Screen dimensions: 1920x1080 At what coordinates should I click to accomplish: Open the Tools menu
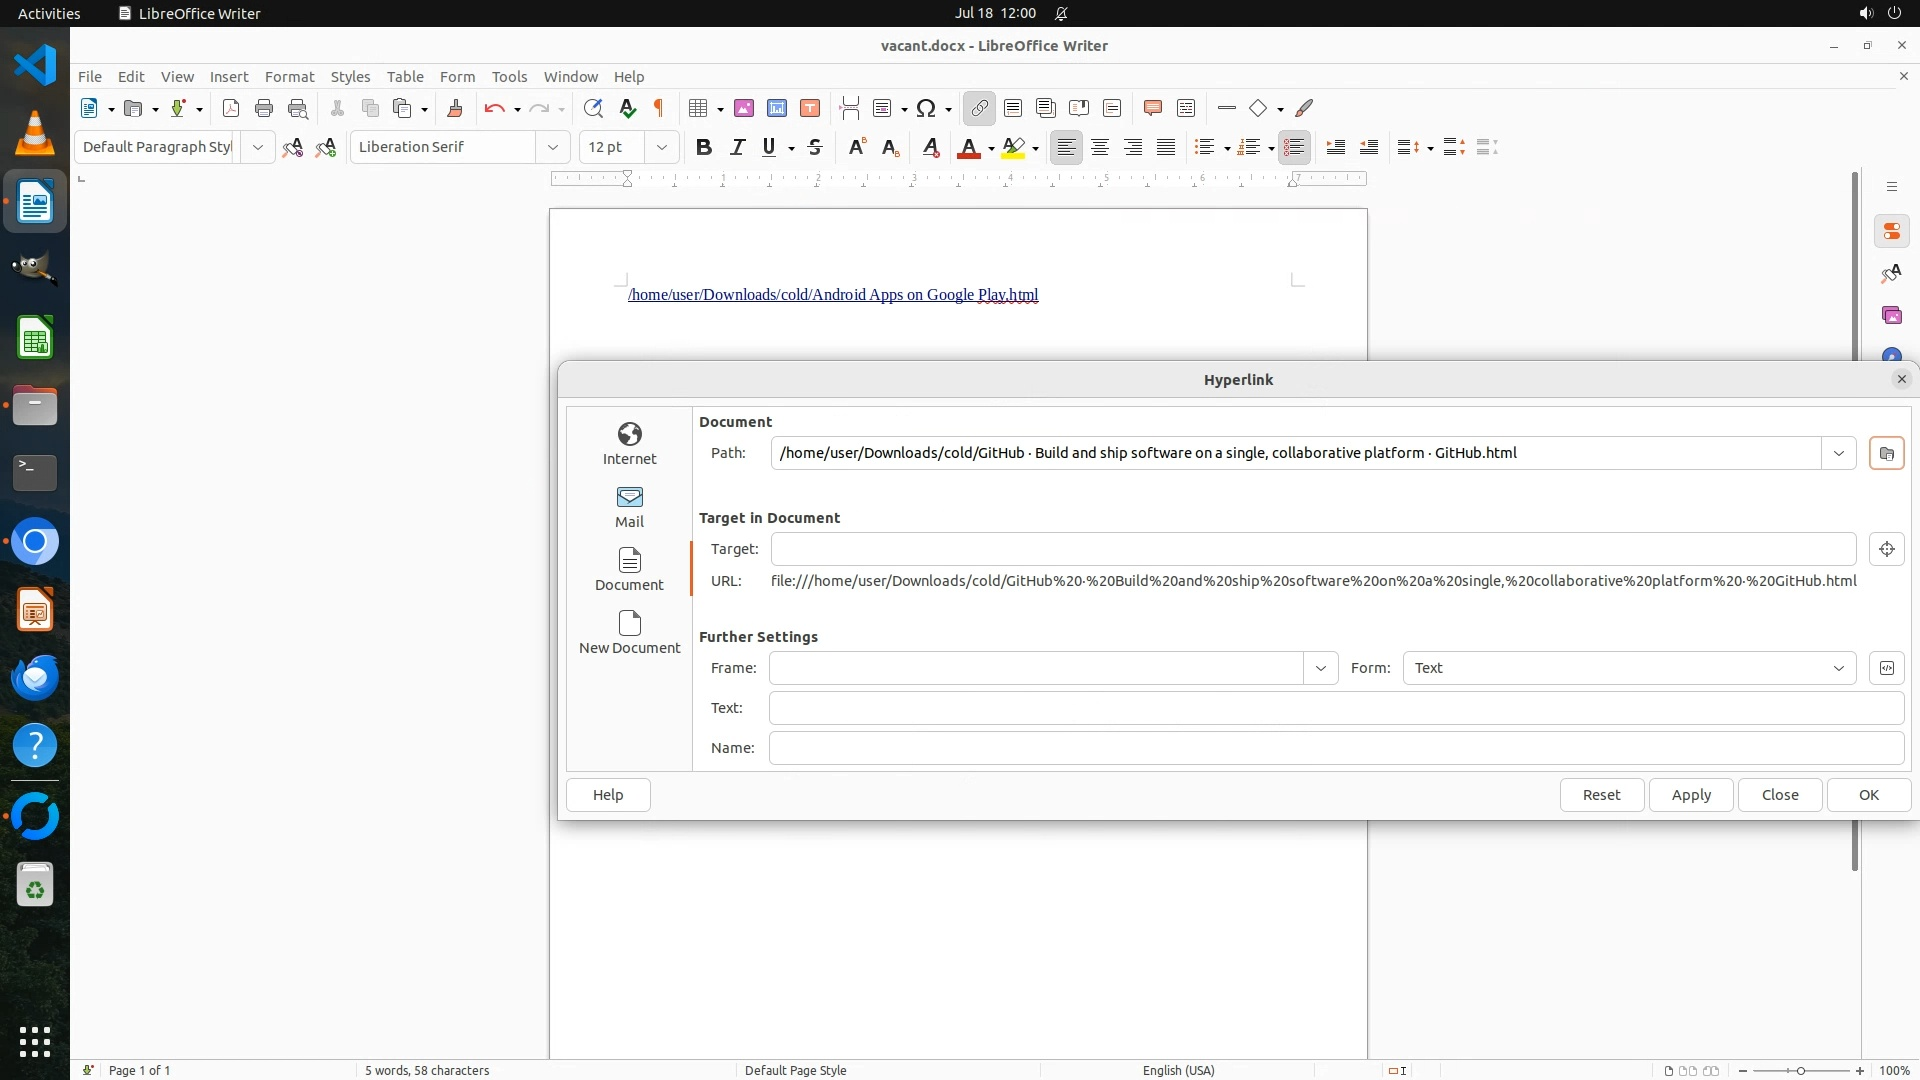pos(509,76)
